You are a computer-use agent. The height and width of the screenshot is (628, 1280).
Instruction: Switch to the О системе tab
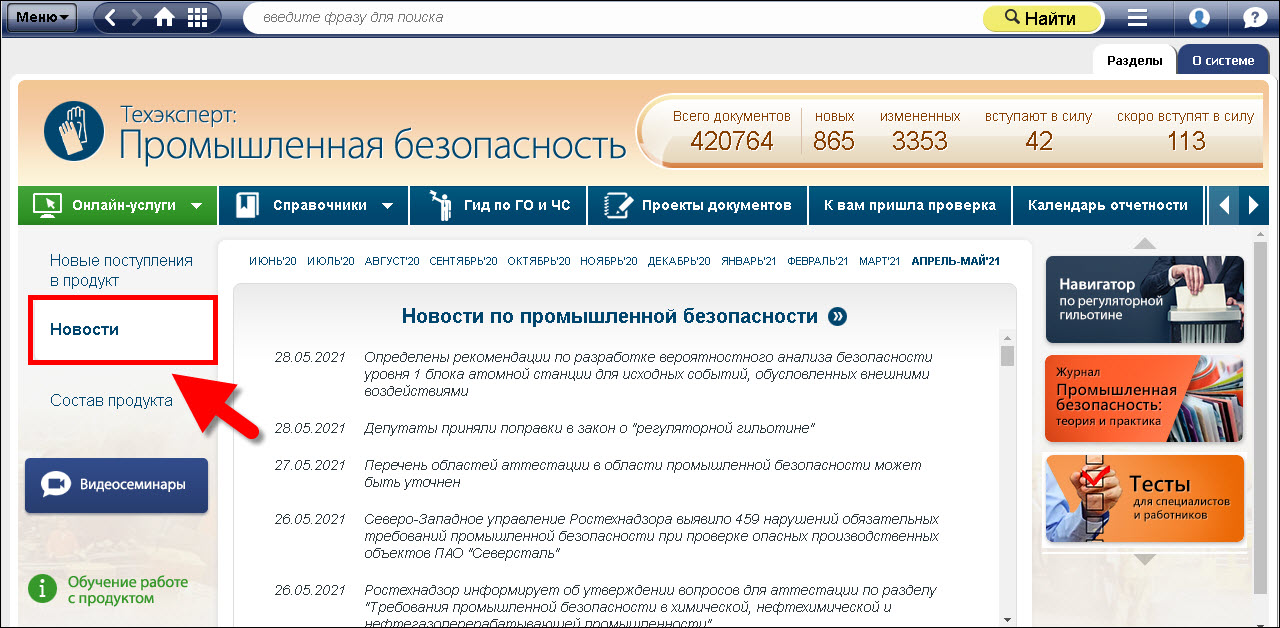tap(1222, 61)
